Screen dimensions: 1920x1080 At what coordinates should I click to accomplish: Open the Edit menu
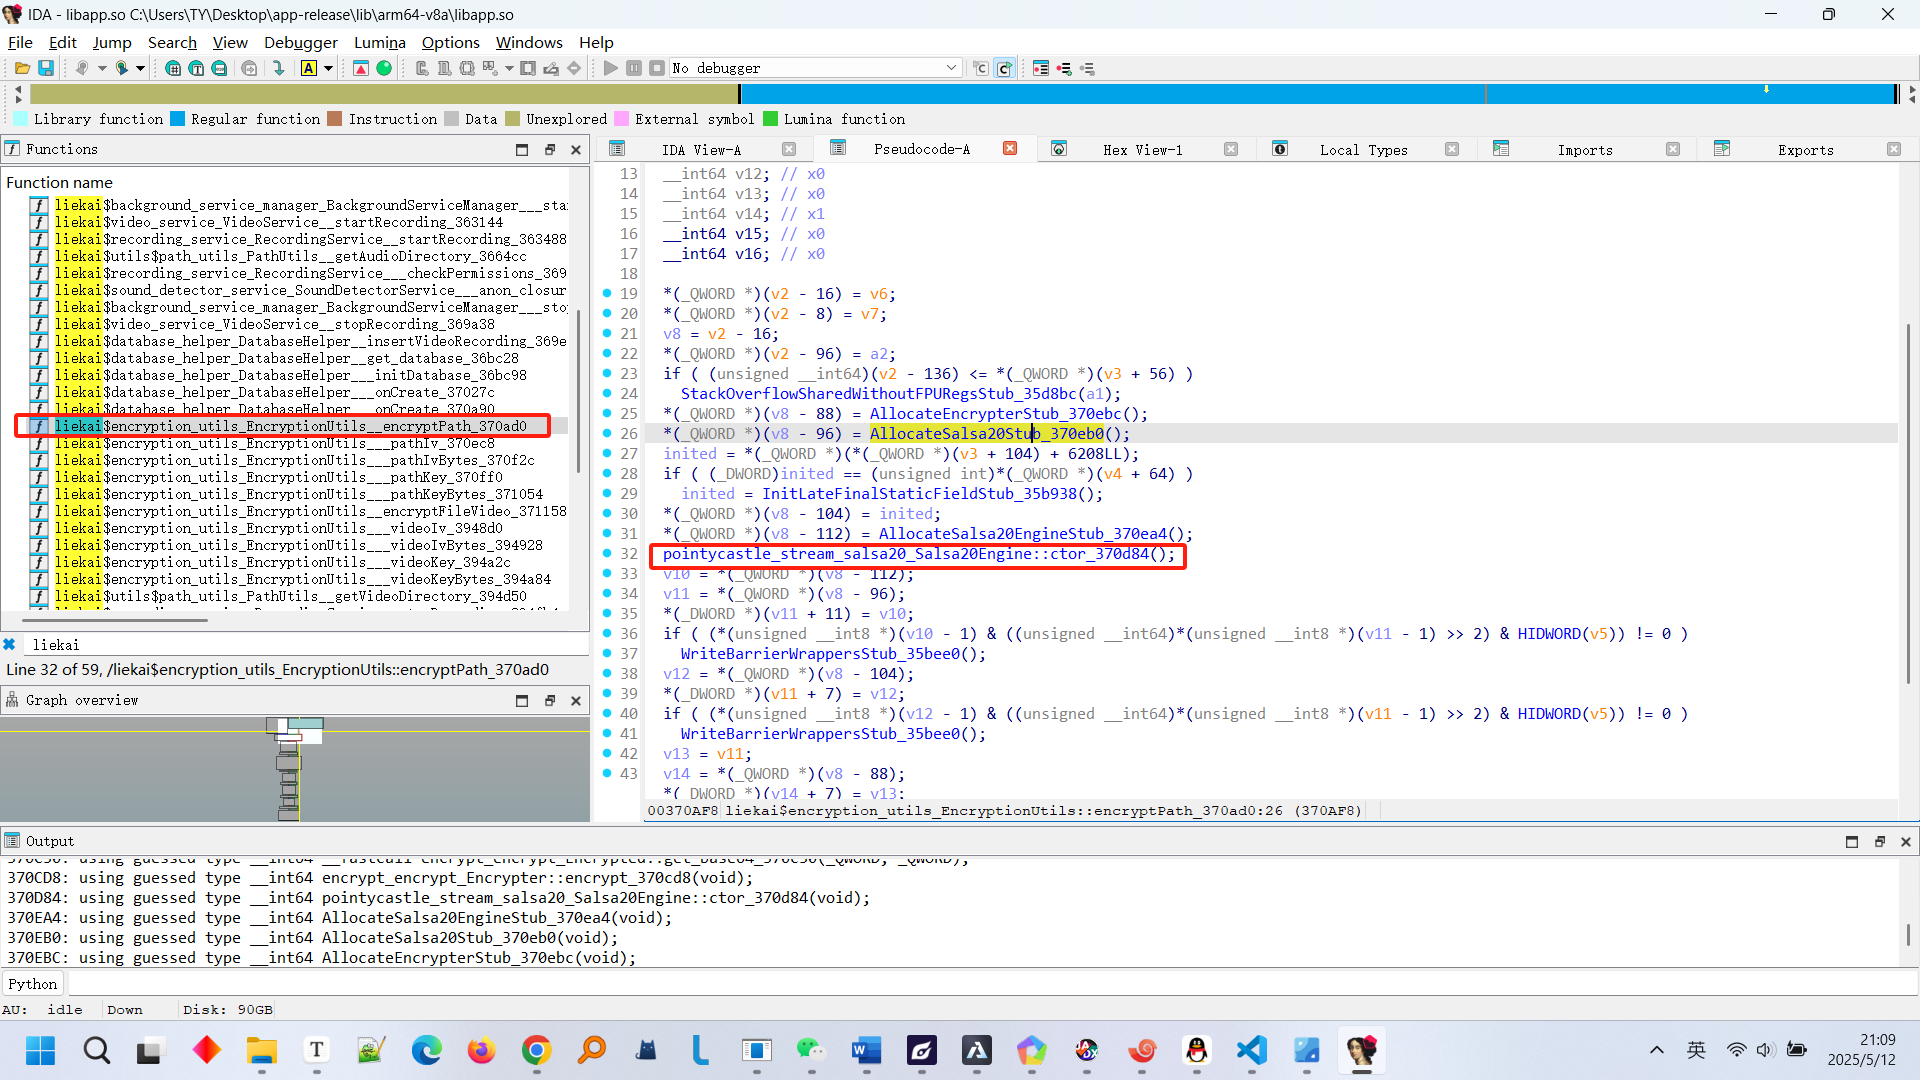62,42
